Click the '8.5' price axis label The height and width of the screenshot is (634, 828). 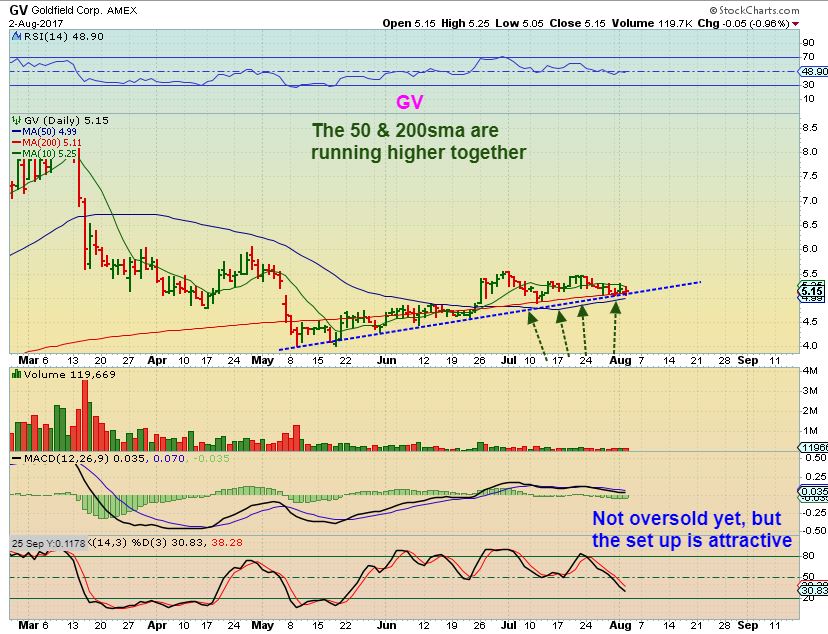pyautogui.click(x=810, y=128)
